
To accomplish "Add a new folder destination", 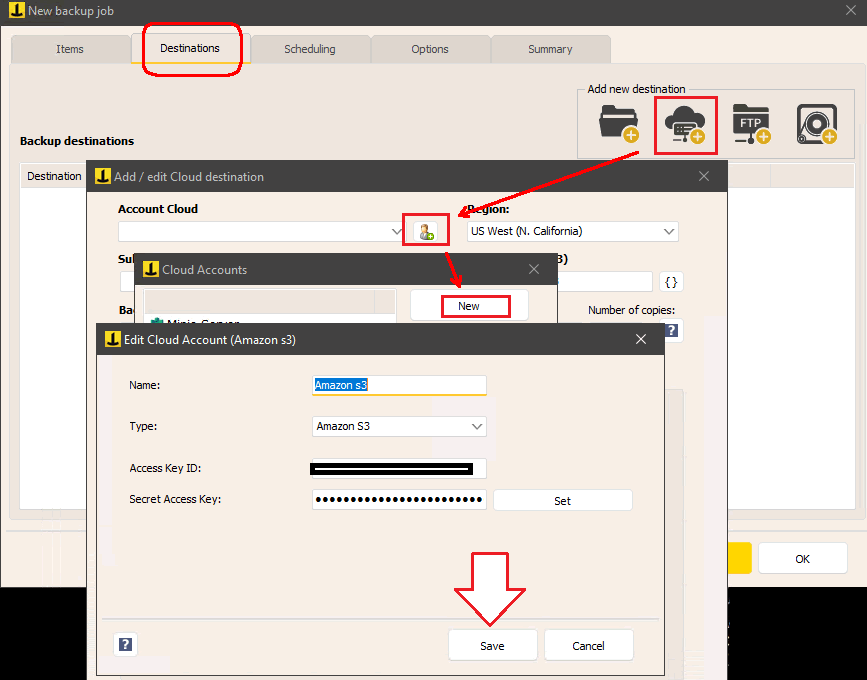I will (619, 124).
